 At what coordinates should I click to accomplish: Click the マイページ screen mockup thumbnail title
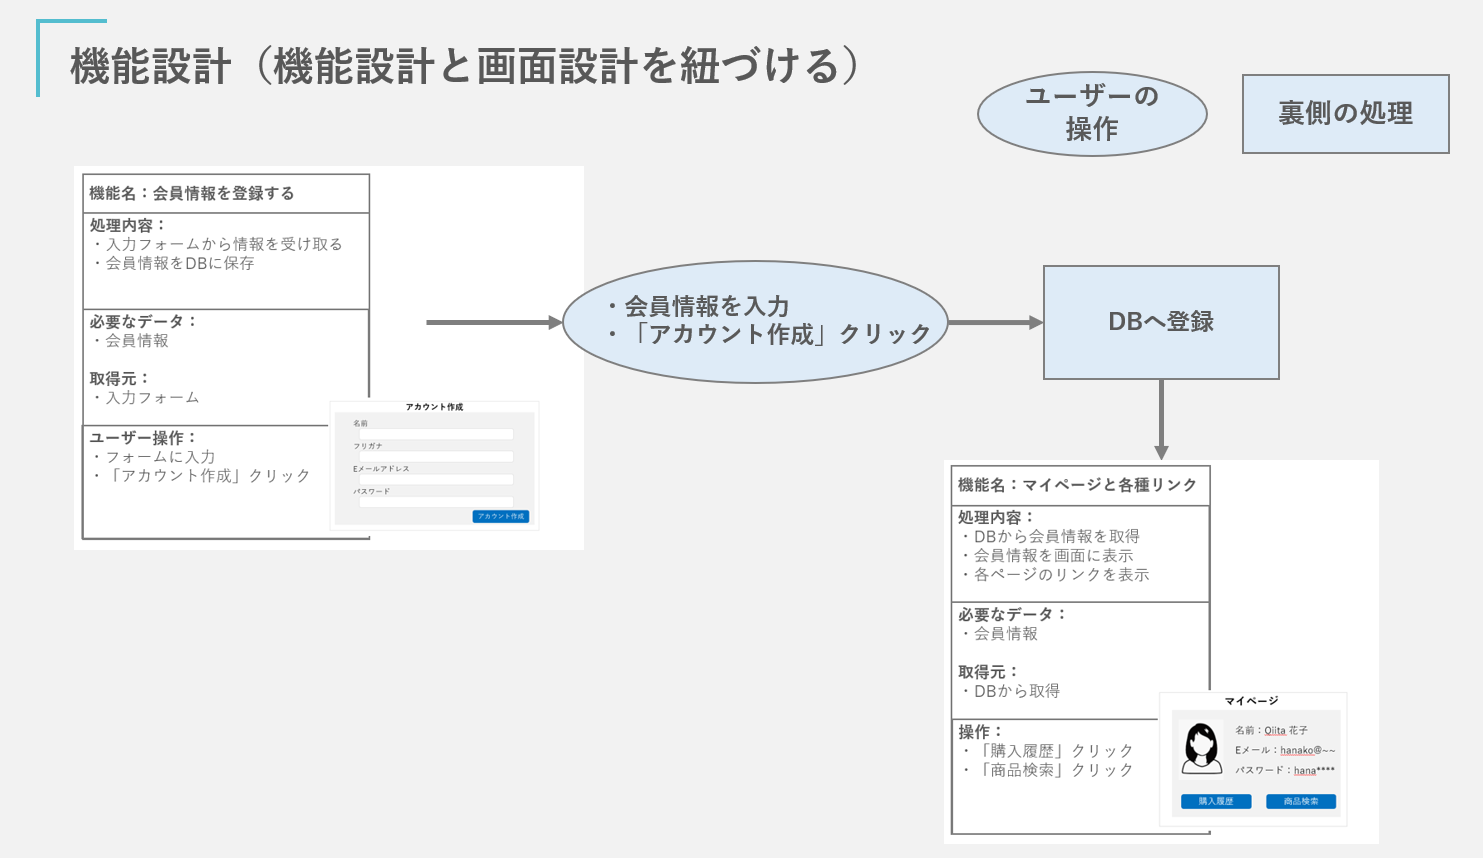[1251, 701]
